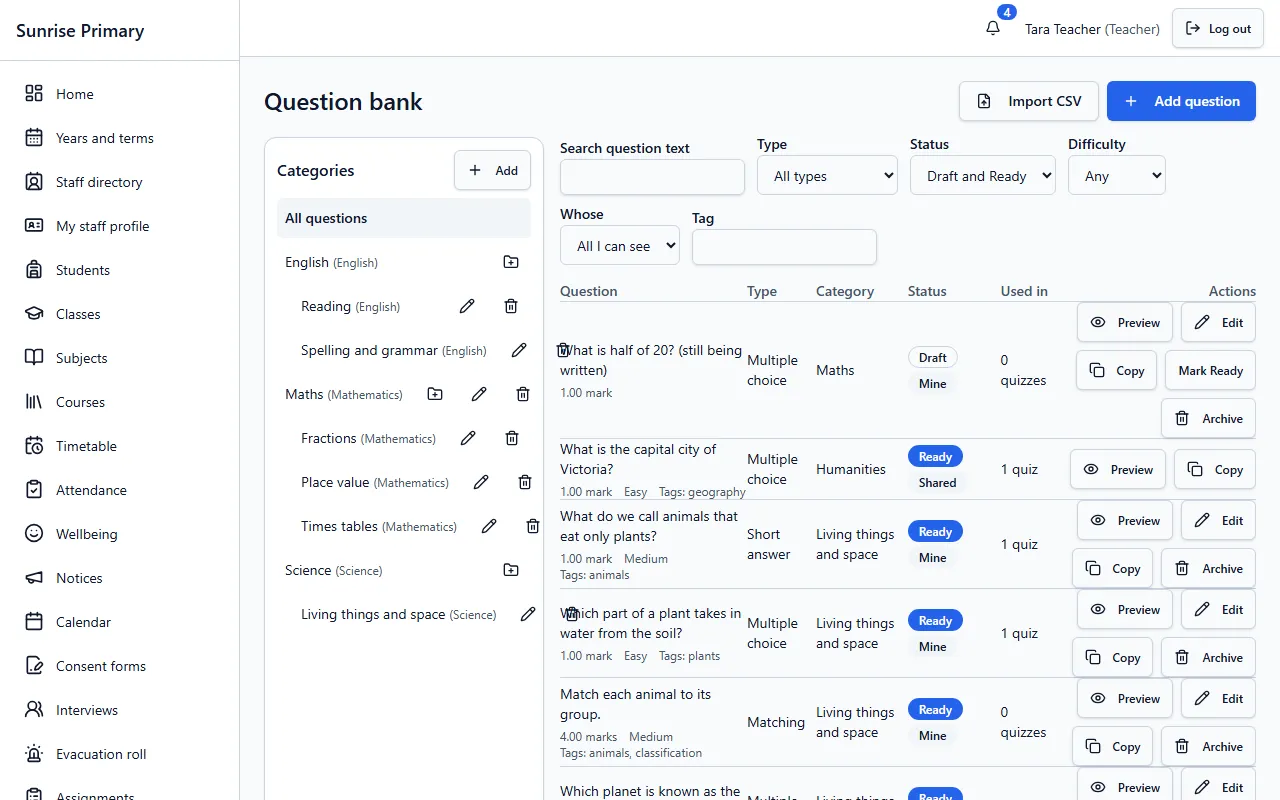Delete the Place value category

(525, 482)
